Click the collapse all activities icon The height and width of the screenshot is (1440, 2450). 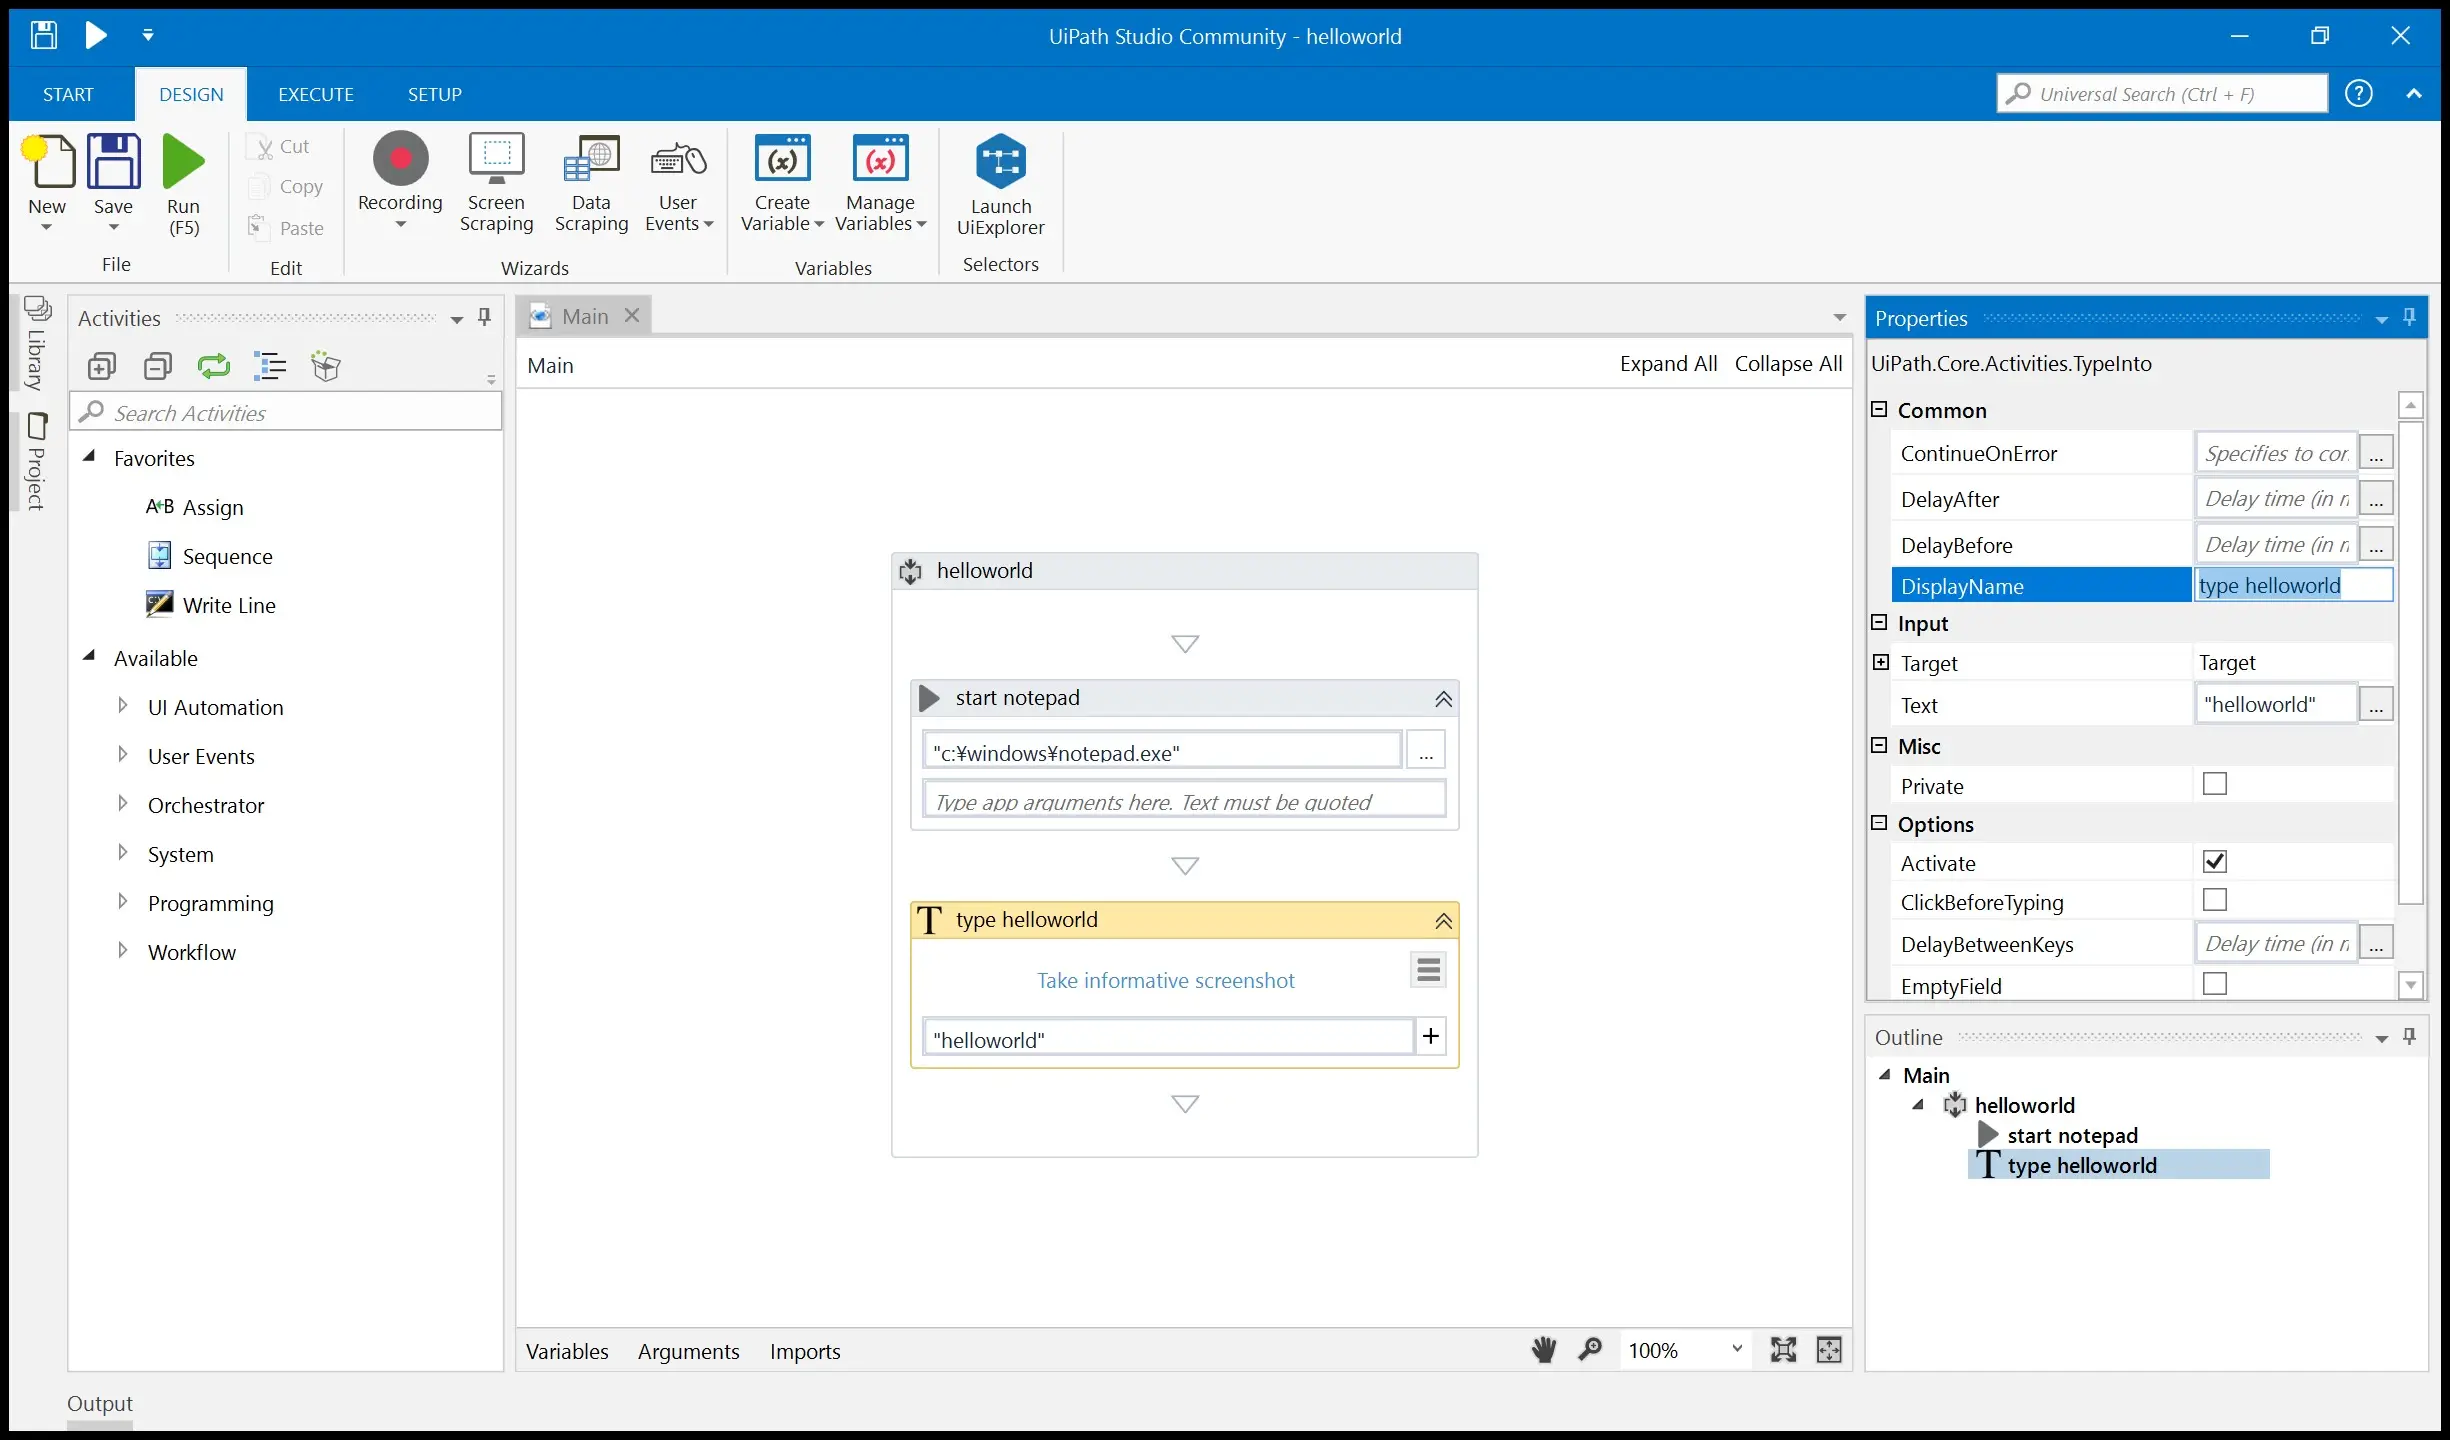point(158,367)
